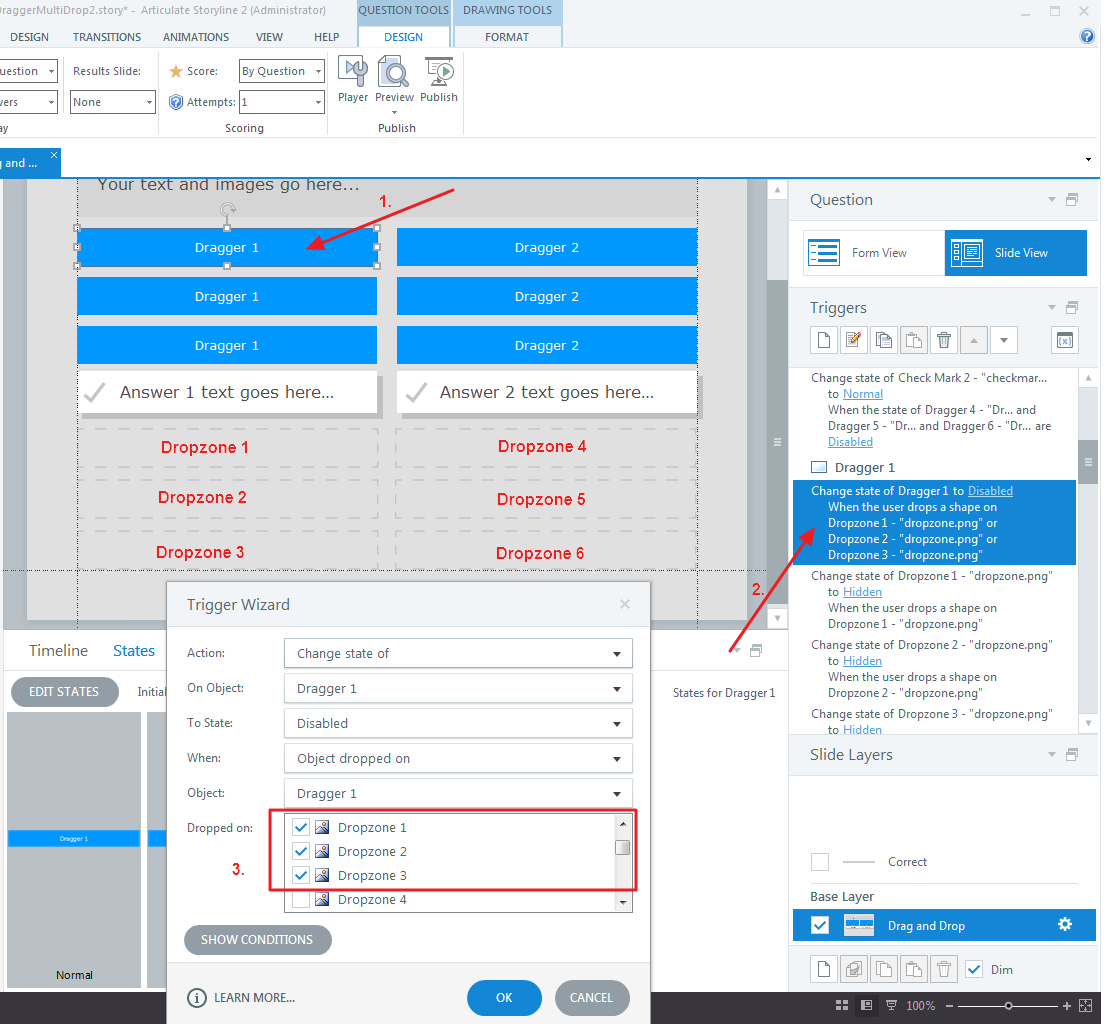Copy the selected trigger

click(884, 340)
